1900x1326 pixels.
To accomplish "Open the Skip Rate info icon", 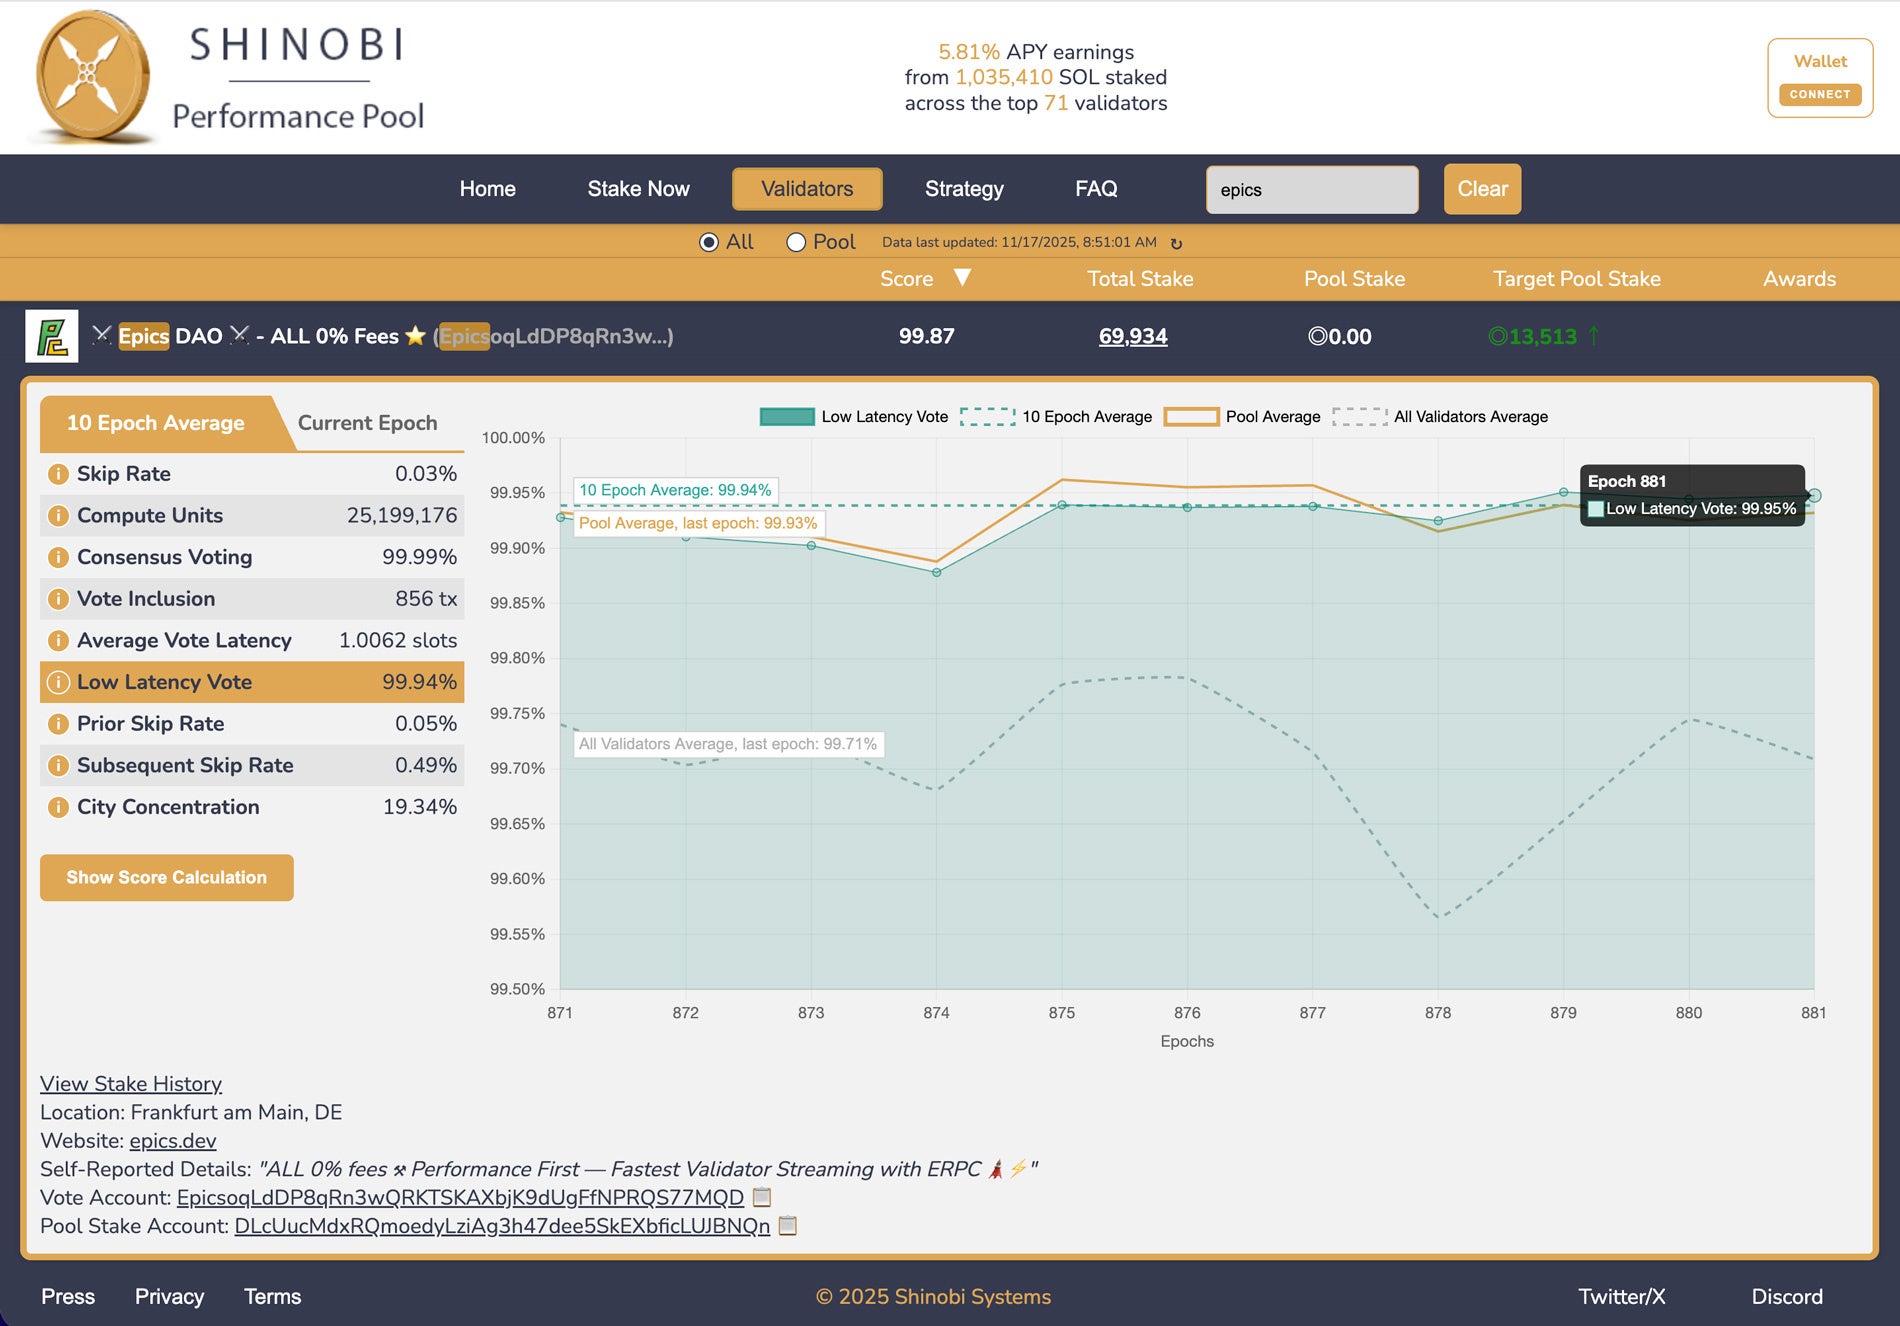I will pos(58,474).
